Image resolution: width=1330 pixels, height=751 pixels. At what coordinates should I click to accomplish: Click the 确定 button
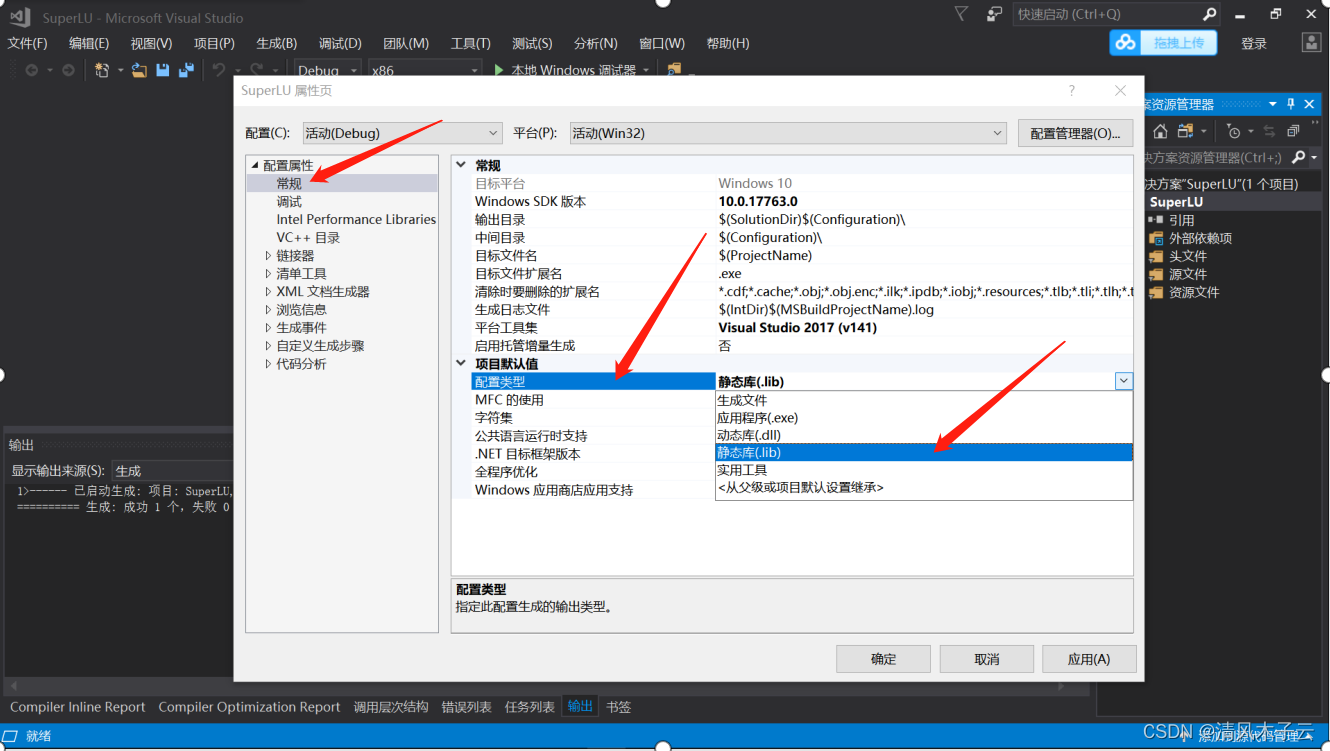(884, 659)
